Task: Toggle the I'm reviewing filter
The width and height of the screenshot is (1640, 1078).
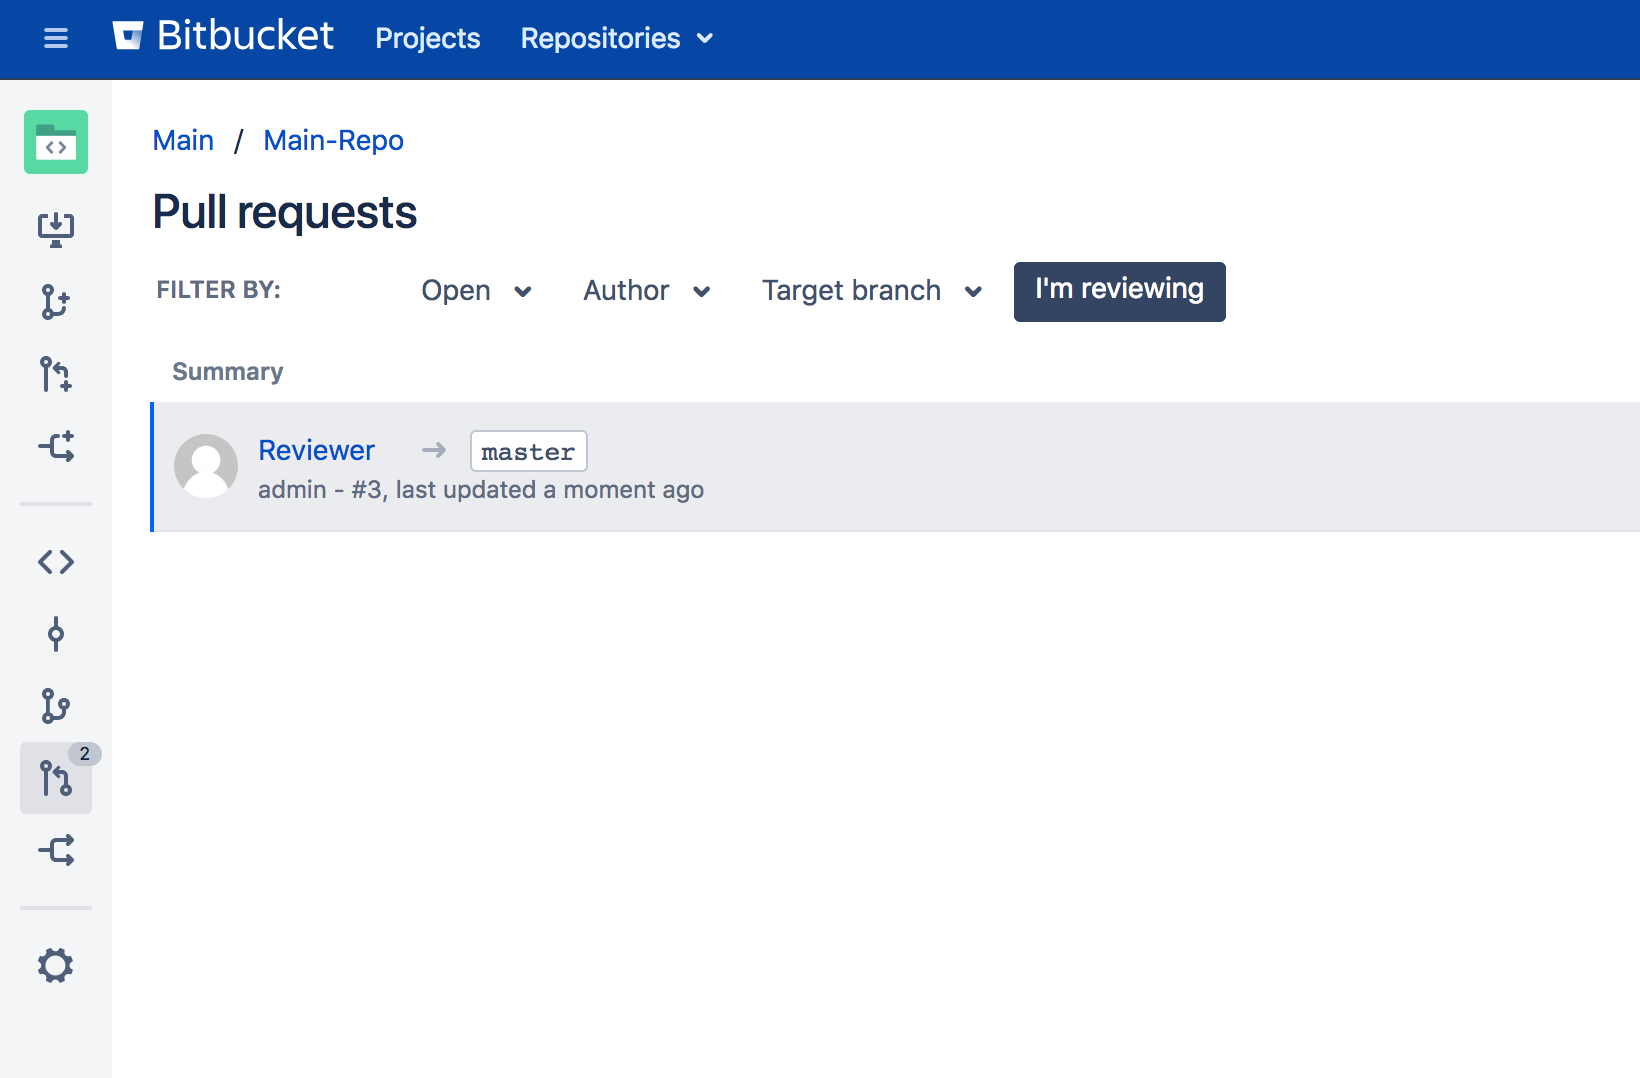Action: [x=1119, y=291]
